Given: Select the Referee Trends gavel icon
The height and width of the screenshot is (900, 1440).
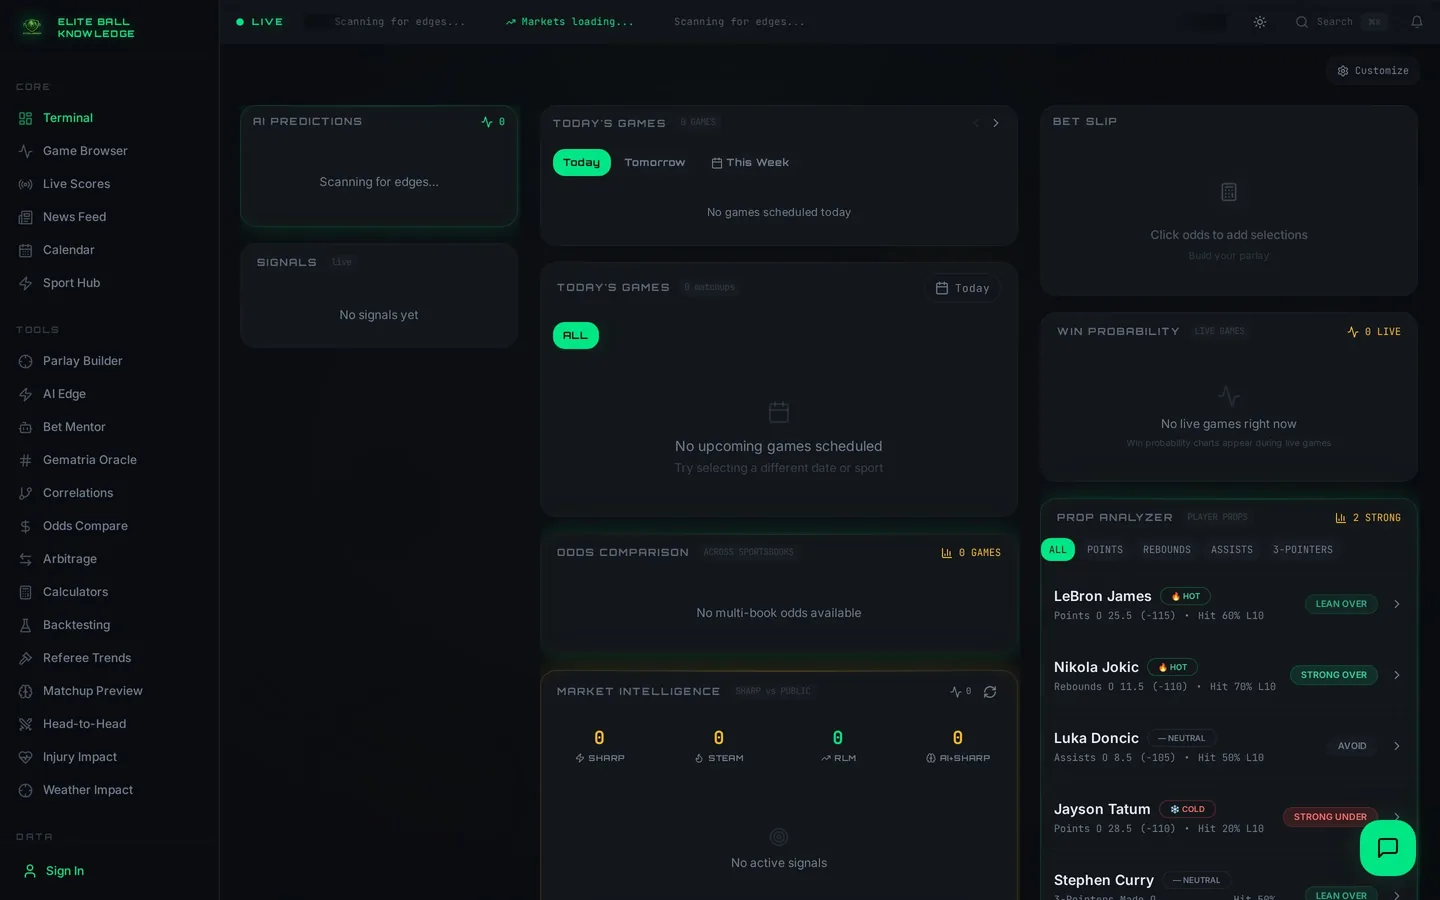Looking at the screenshot, I should [x=25, y=658].
